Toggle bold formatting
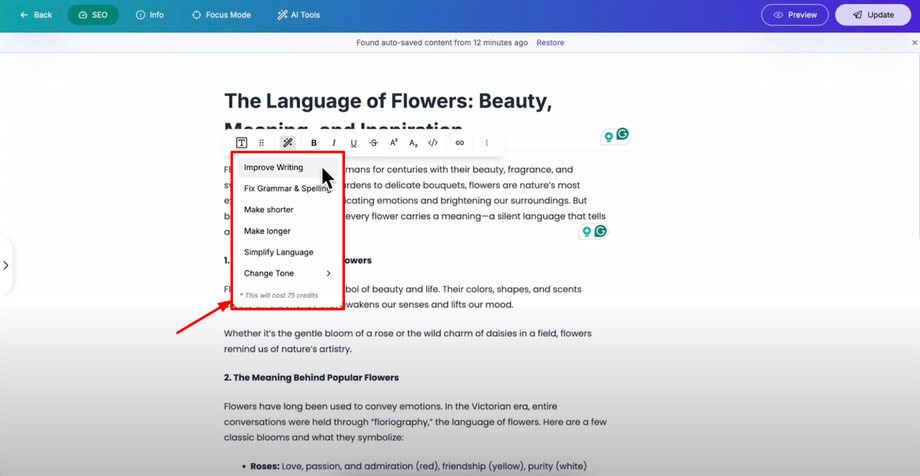This screenshot has width=920, height=476. [x=314, y=143]
